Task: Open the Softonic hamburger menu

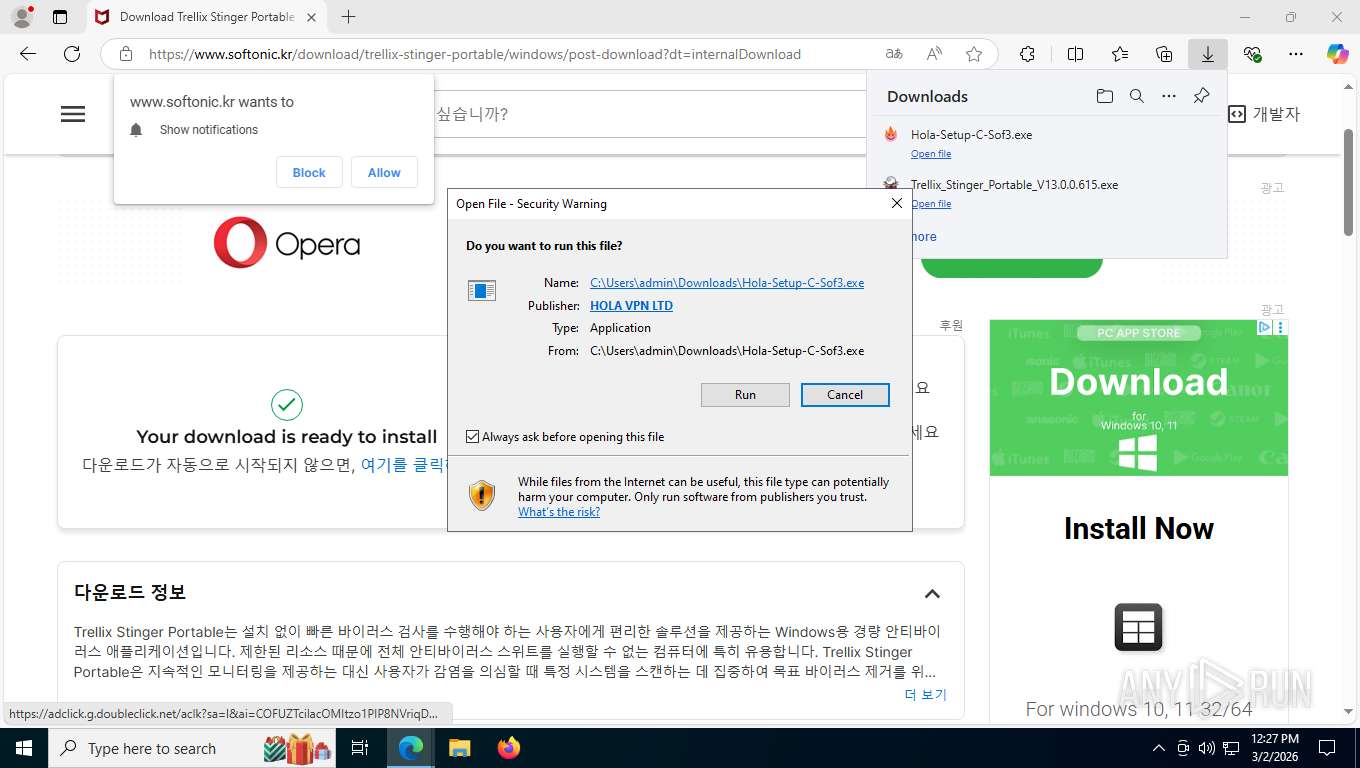Action: click(73, 114)
